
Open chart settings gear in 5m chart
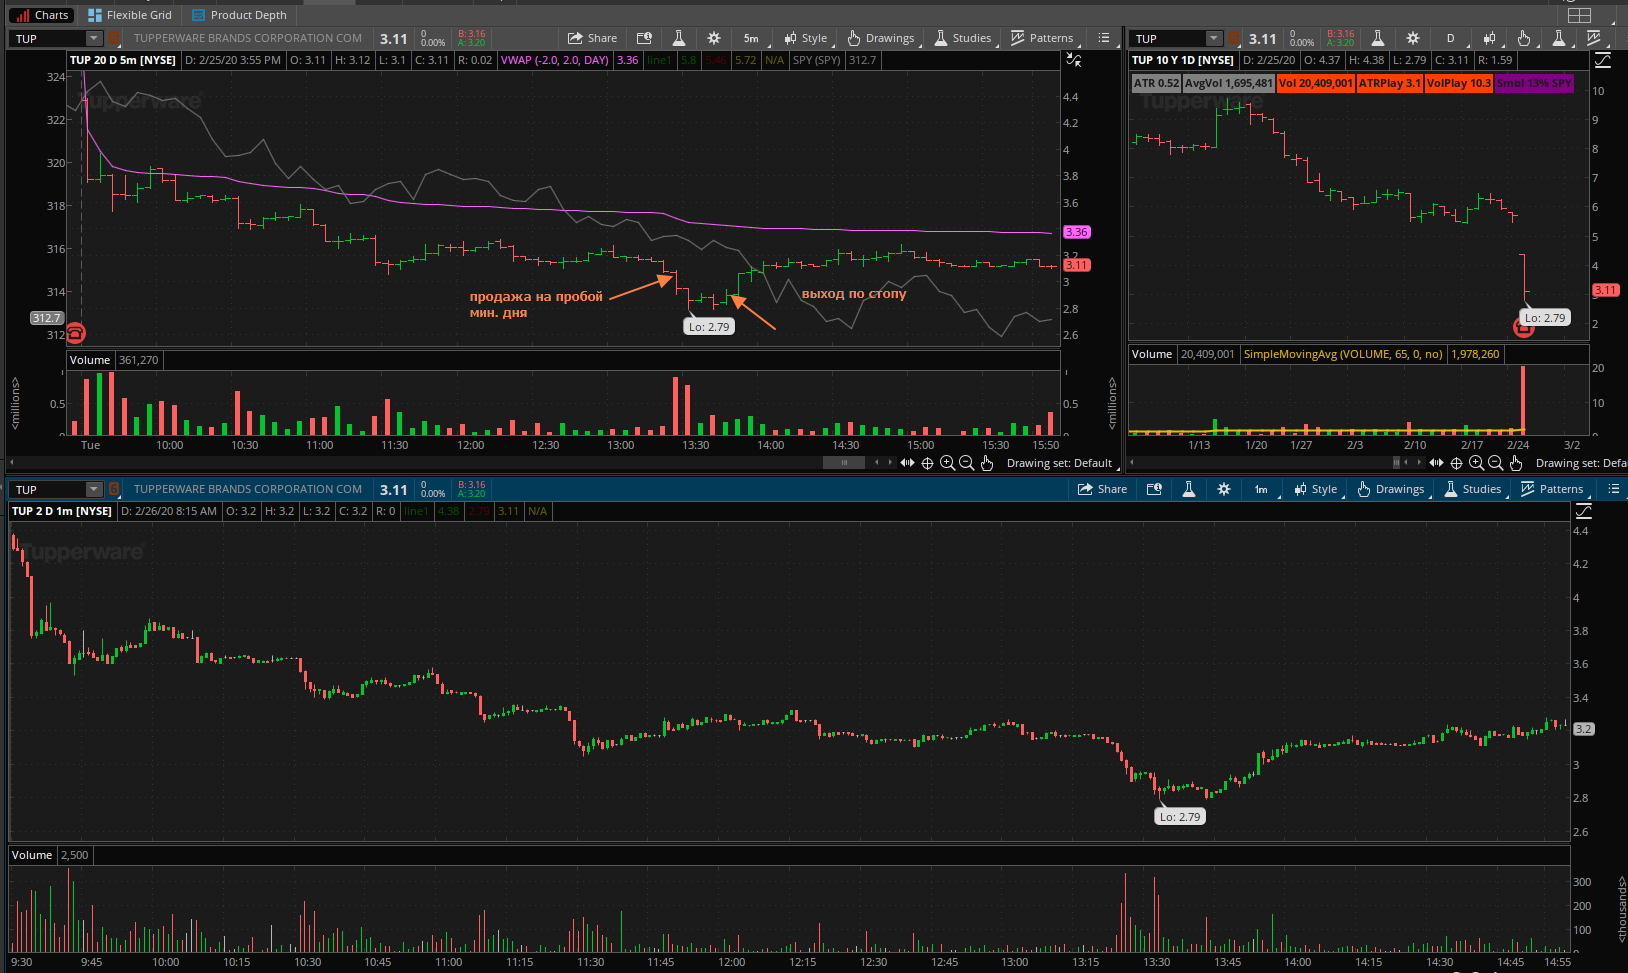click(713, 38)
